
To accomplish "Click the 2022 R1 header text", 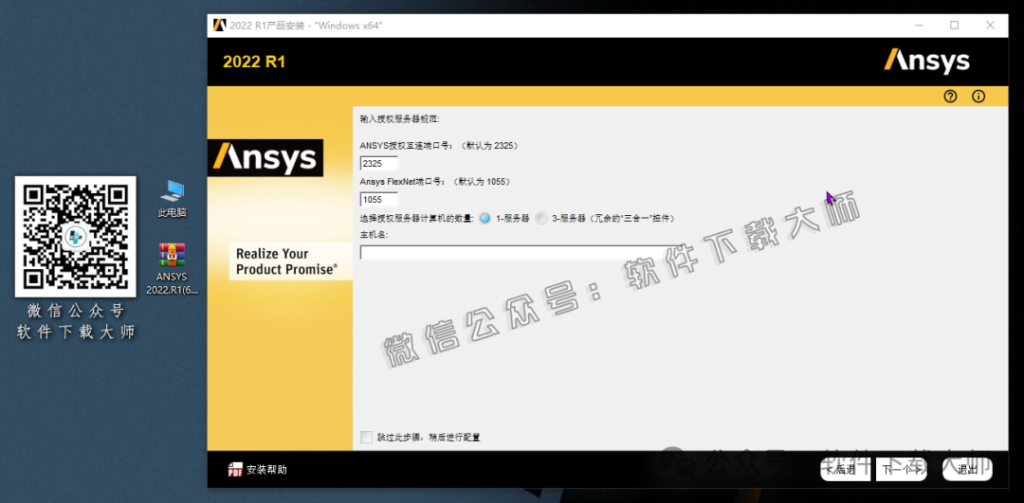I will coord(254,62).
